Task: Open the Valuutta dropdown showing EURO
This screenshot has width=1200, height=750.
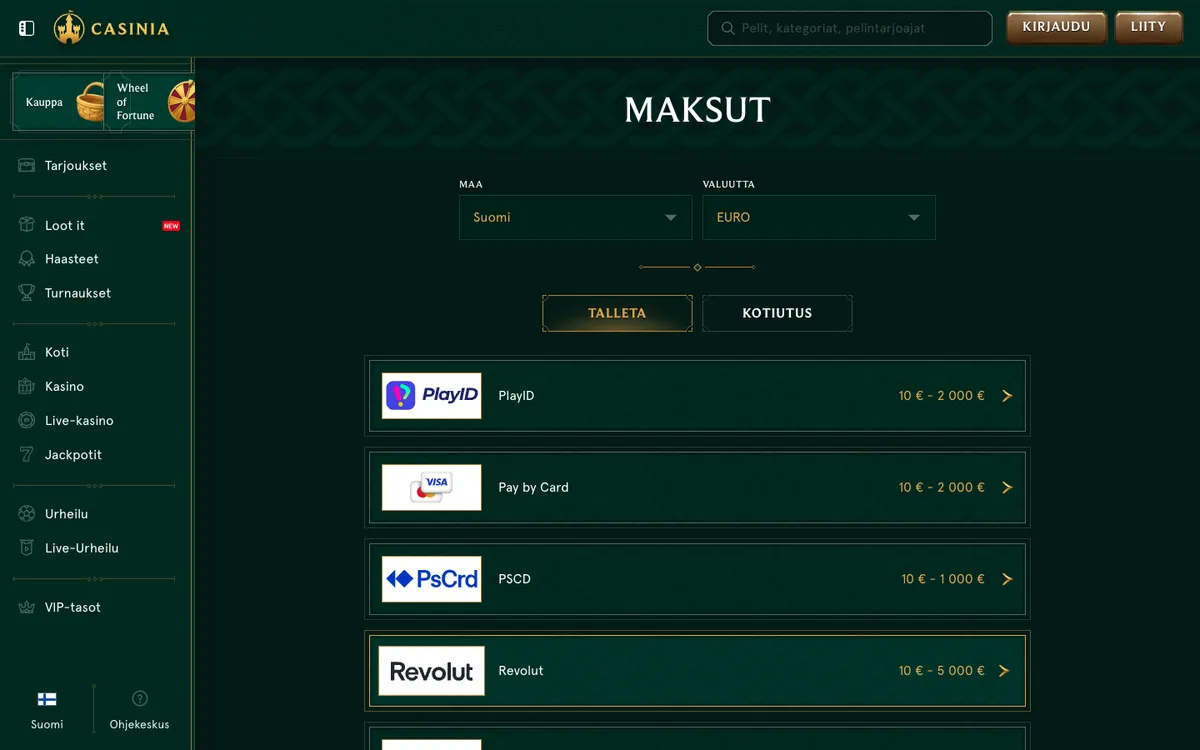Action: [x=819, y=217]
